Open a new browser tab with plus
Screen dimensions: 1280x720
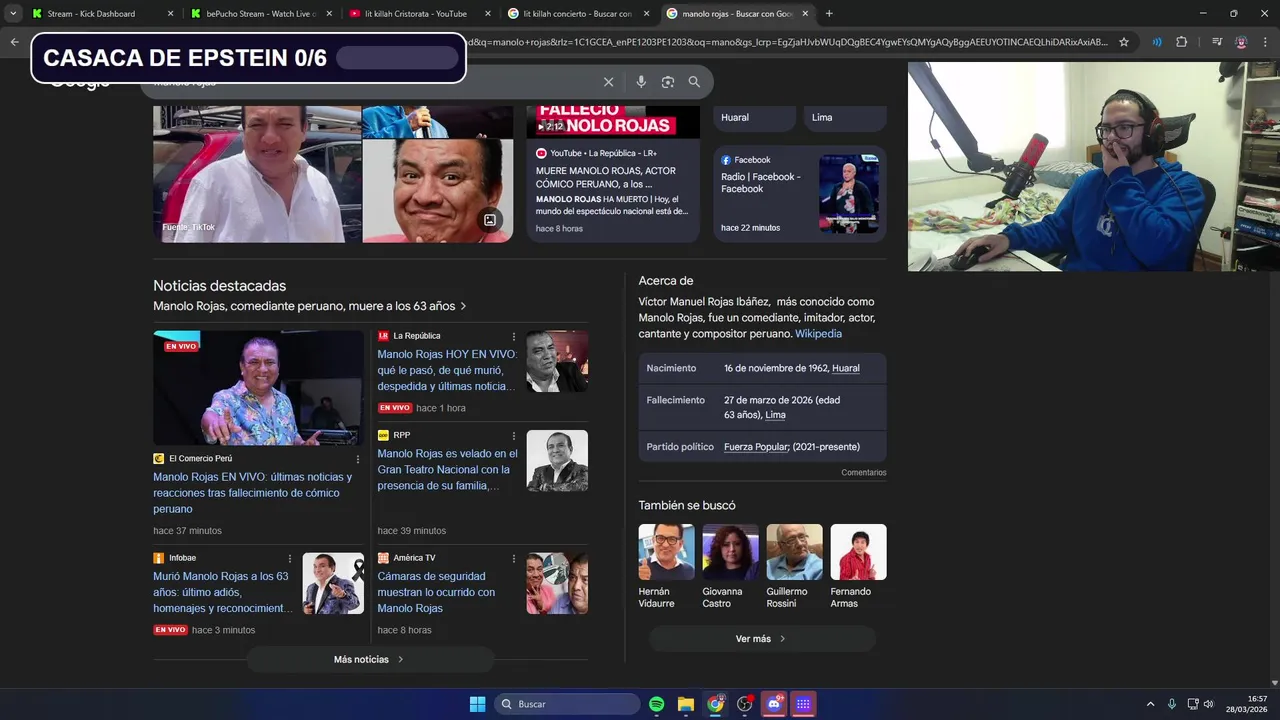click(829, 14)
